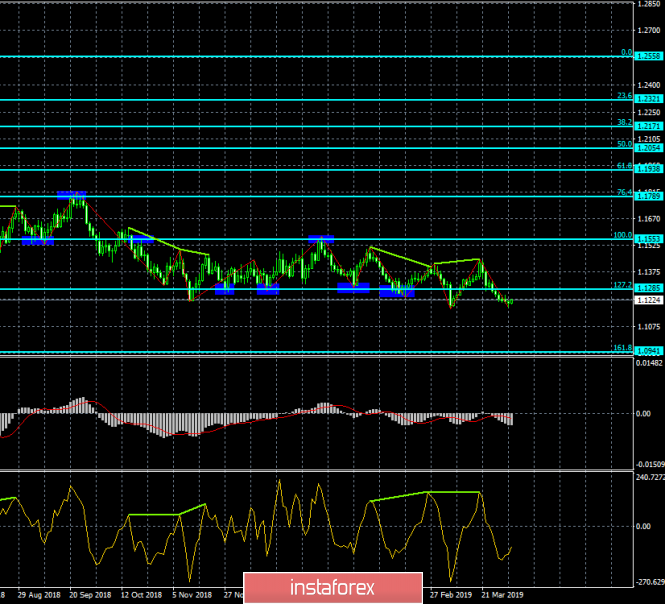
Task: Click the 1.1789 price tag on axis
Action: [x=649, y=196]
